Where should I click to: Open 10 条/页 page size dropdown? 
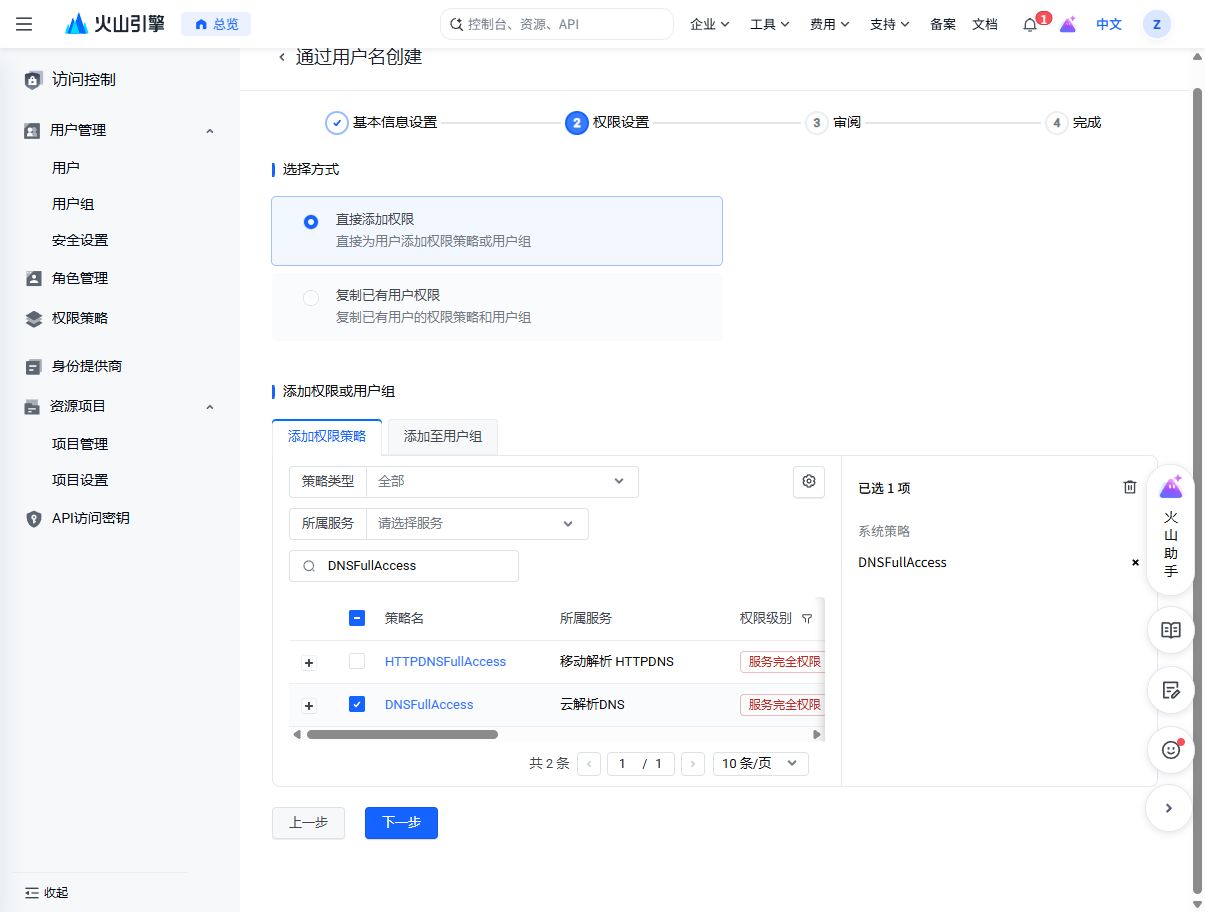pos(760,764)
